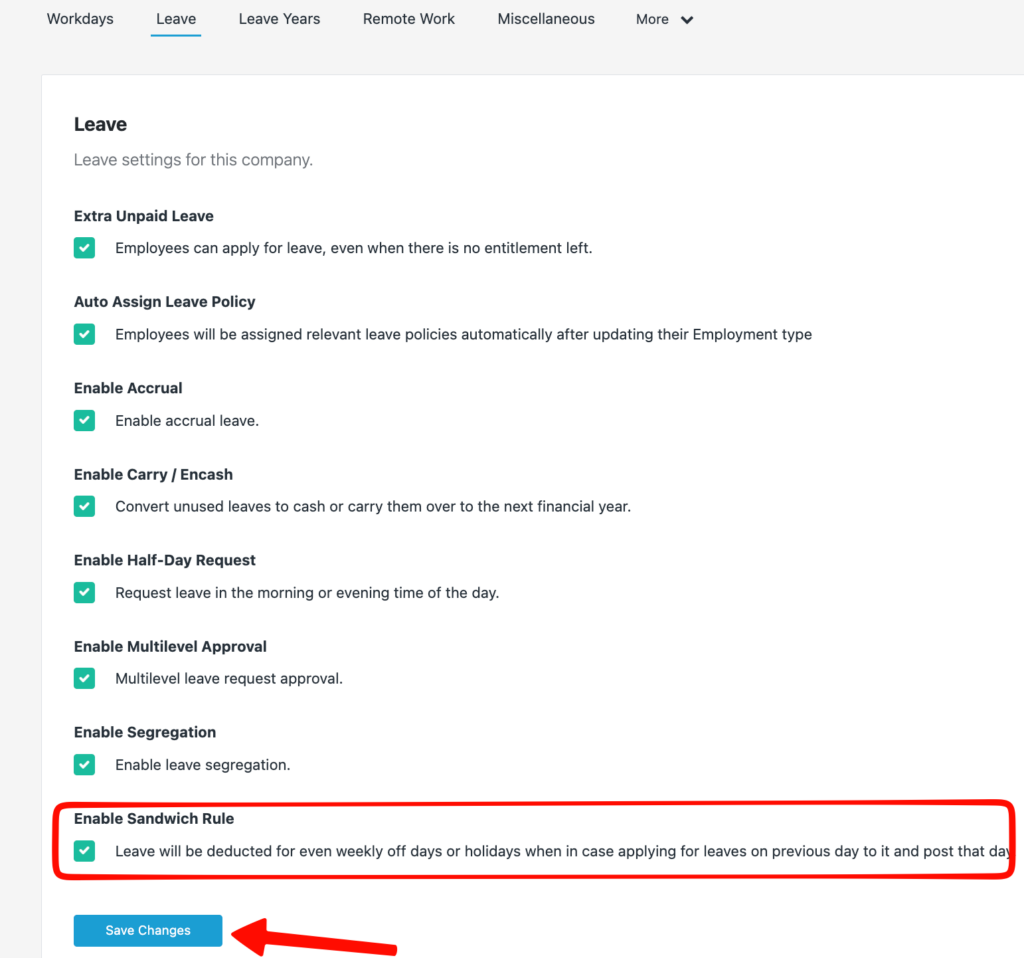Image resolution: width=1024 pixels, height=958 pixels.
Task: Toggle the Enable Multilevel Approval checkbox
Action: point(85,678)
